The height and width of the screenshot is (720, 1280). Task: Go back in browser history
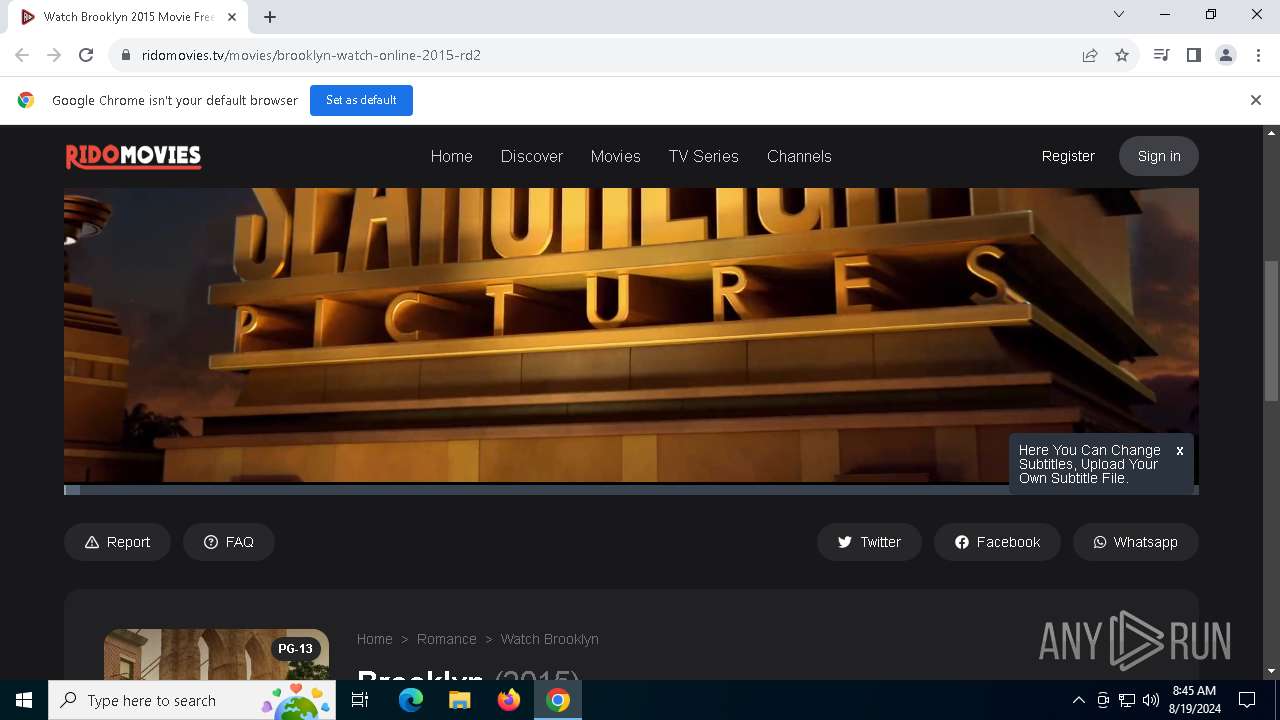pos(22,55)
